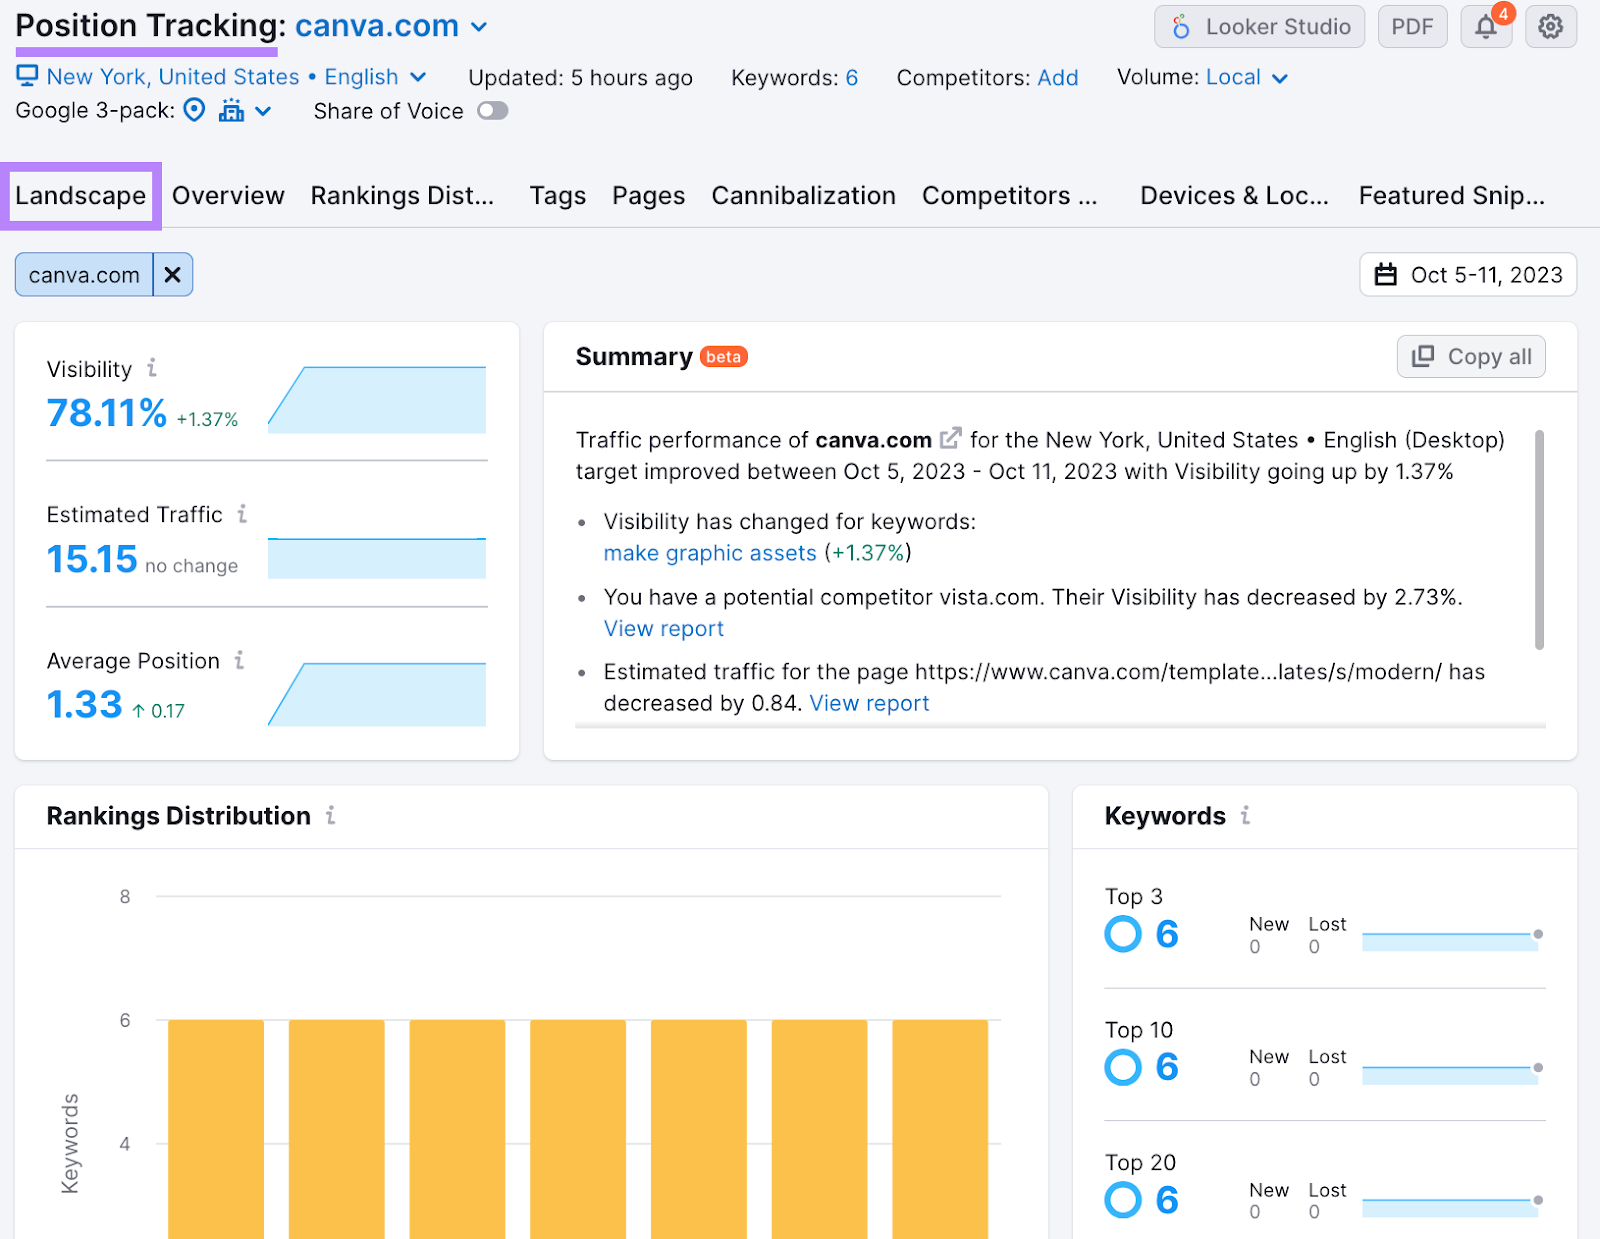Open settings gear icon

click(x=1551, y=27)
